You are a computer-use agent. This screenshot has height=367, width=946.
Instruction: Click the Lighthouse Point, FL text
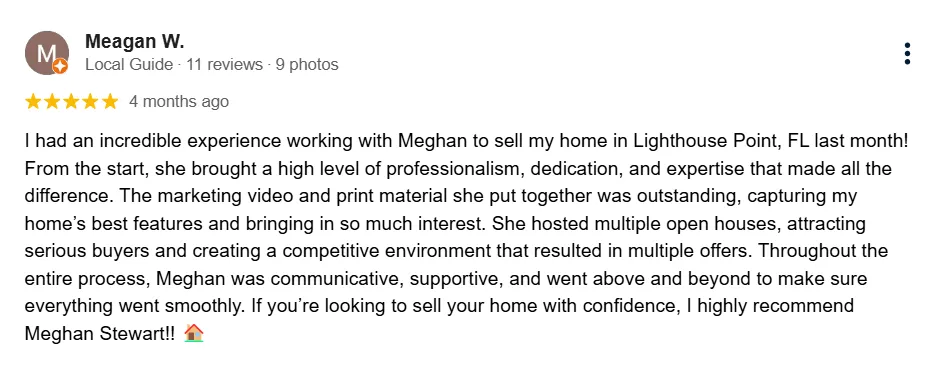point(722,141)
